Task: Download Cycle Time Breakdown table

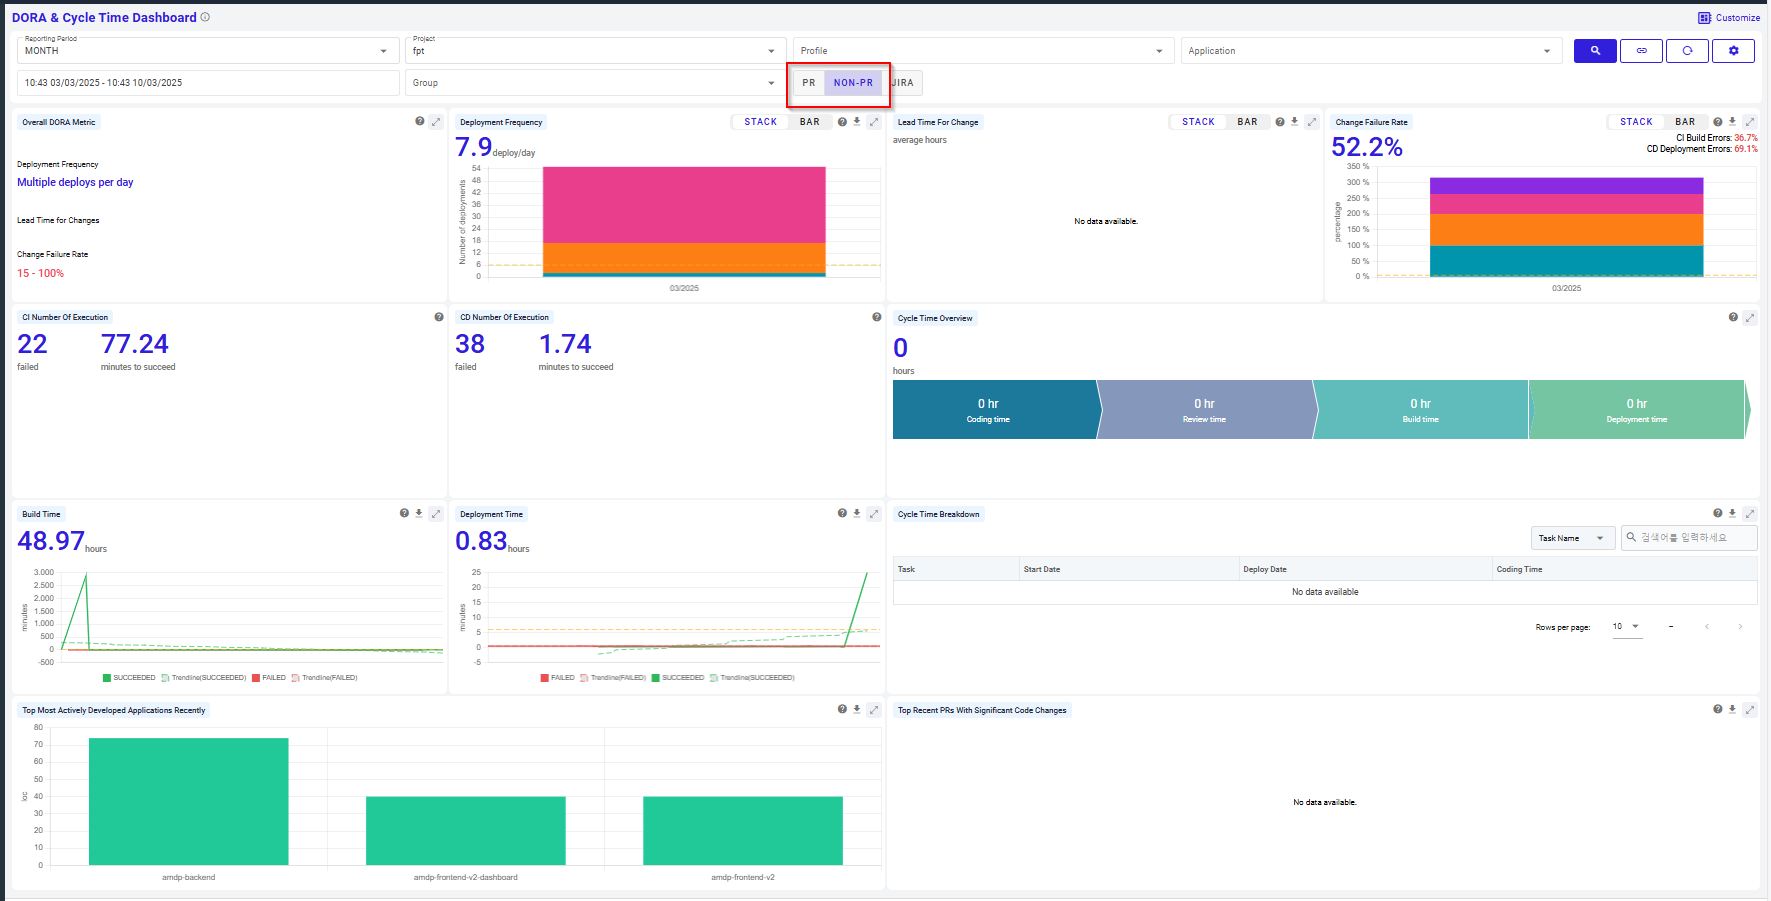Action: click(x=1733, y=513)
